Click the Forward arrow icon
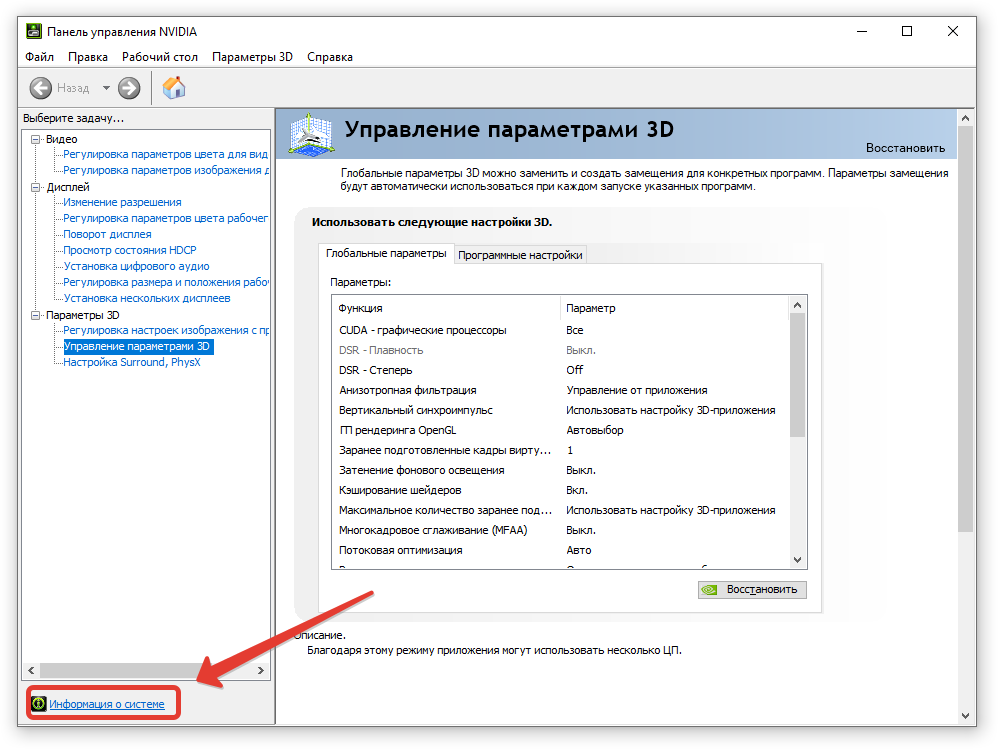 pyautogui.click(x=129, y=88)
